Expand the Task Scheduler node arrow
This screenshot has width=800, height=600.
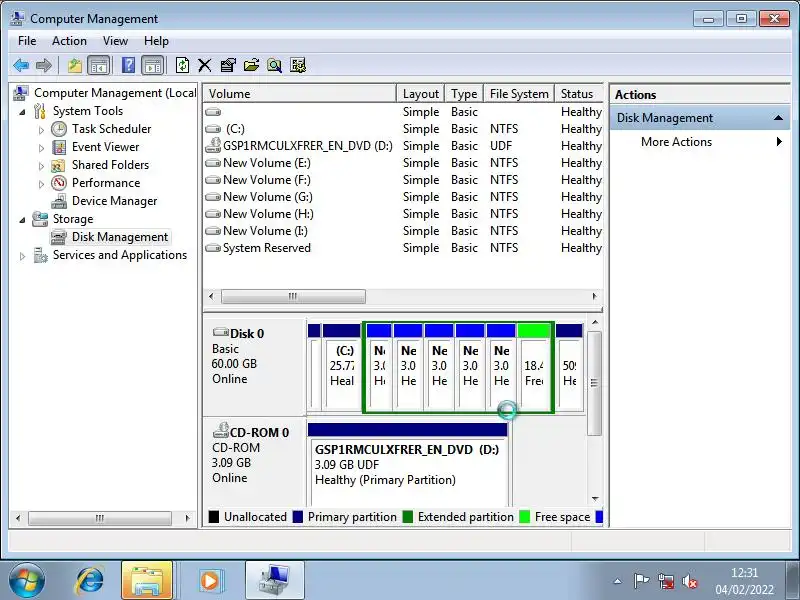41,130
